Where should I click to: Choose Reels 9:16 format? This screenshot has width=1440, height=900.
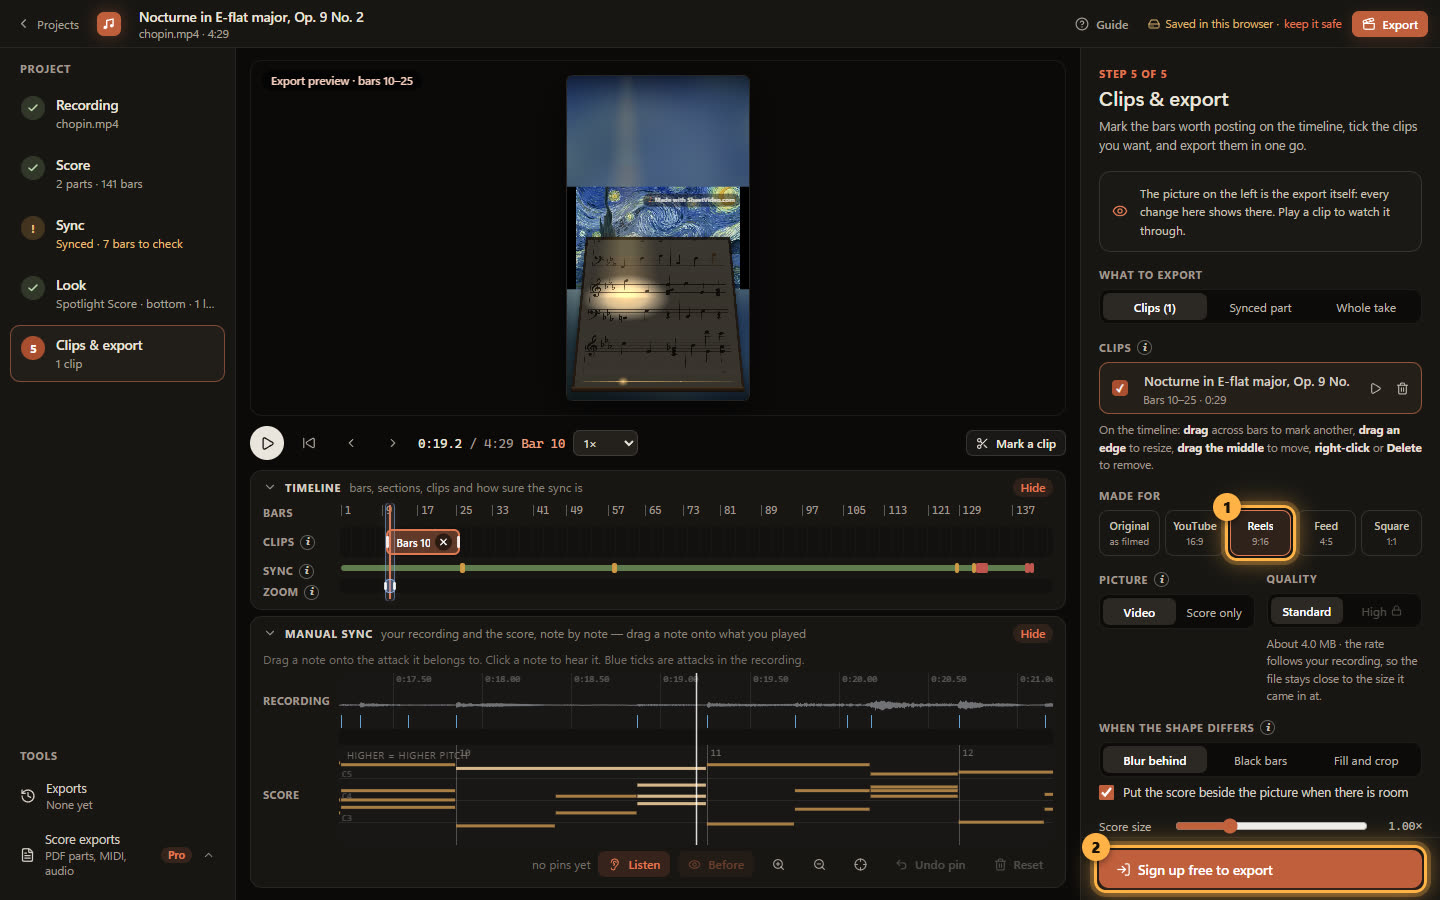[x=1260, y=533]
